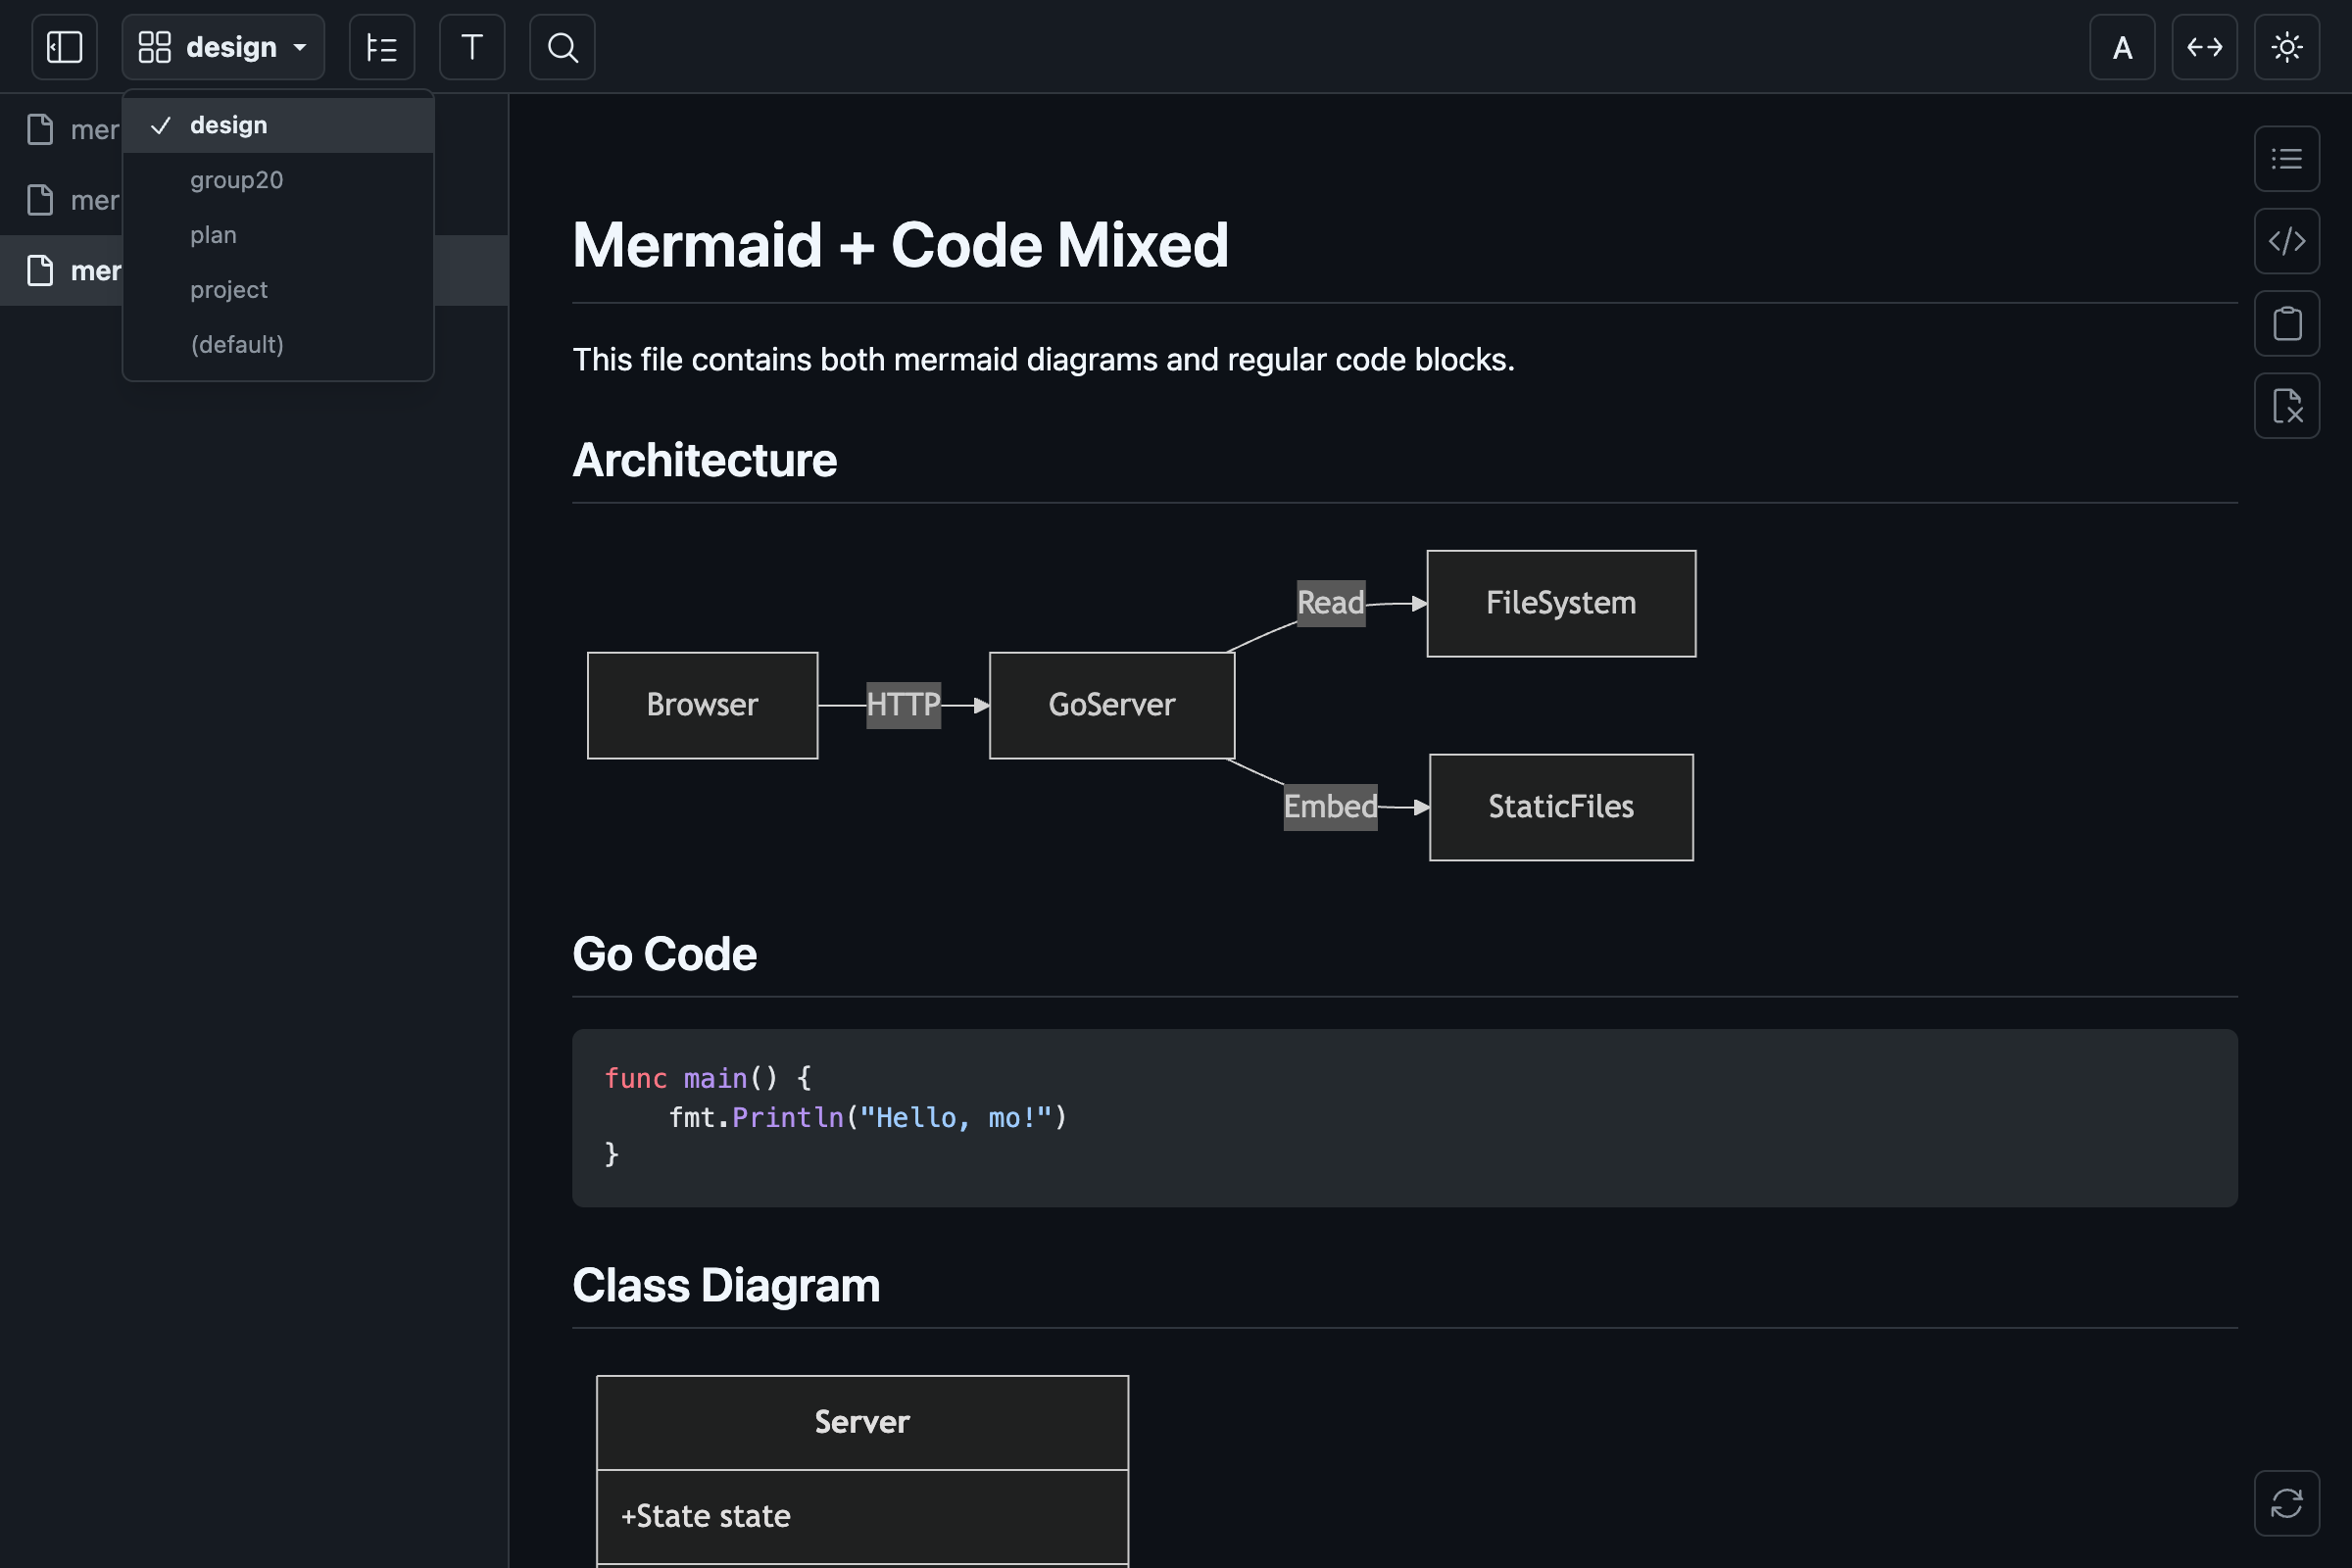Choose plan from the group menu
Viewport: 2352px width, 1568px height.
coord(278,235)
